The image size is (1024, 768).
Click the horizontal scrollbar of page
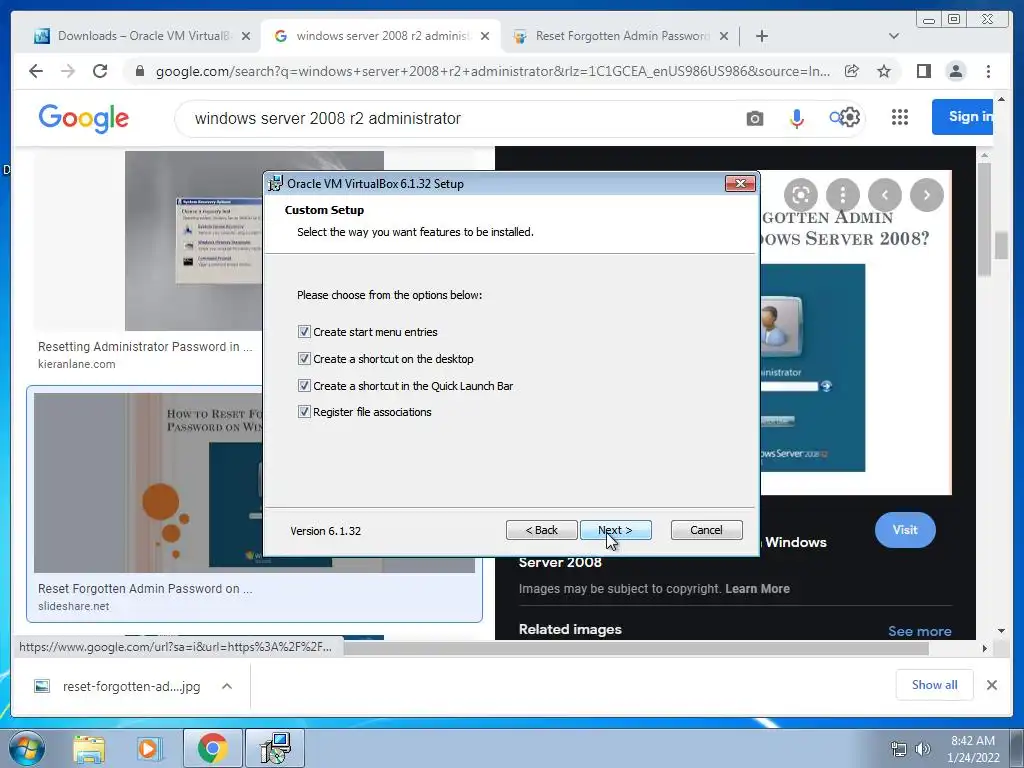point(636,648)
